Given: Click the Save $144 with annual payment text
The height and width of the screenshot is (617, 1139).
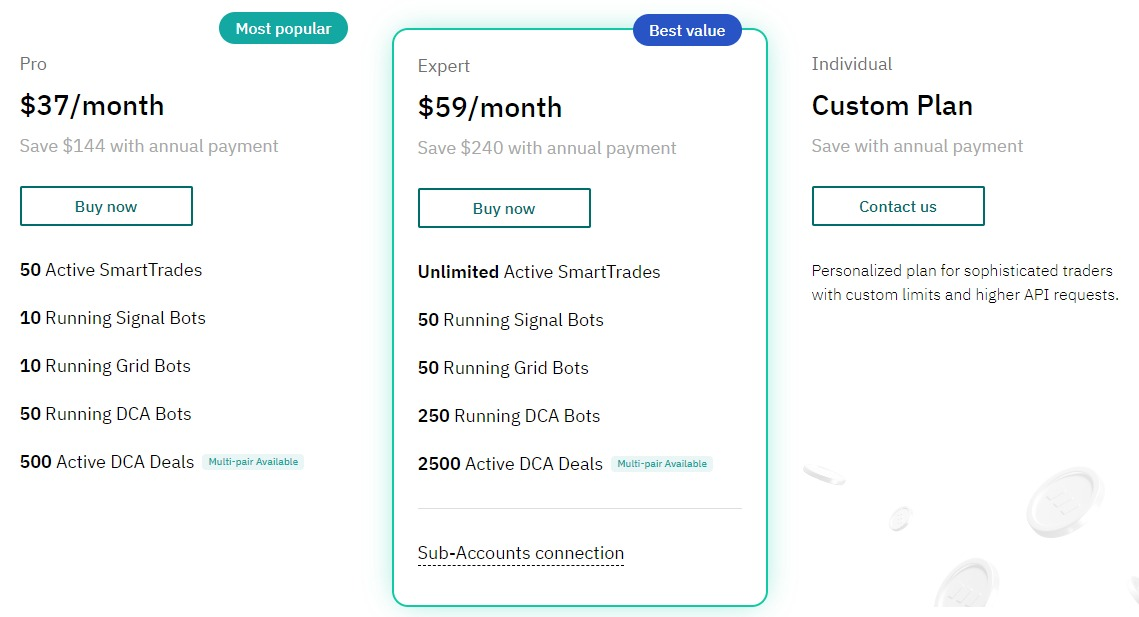Looking at the screenshot, I should tap(149, 146).
